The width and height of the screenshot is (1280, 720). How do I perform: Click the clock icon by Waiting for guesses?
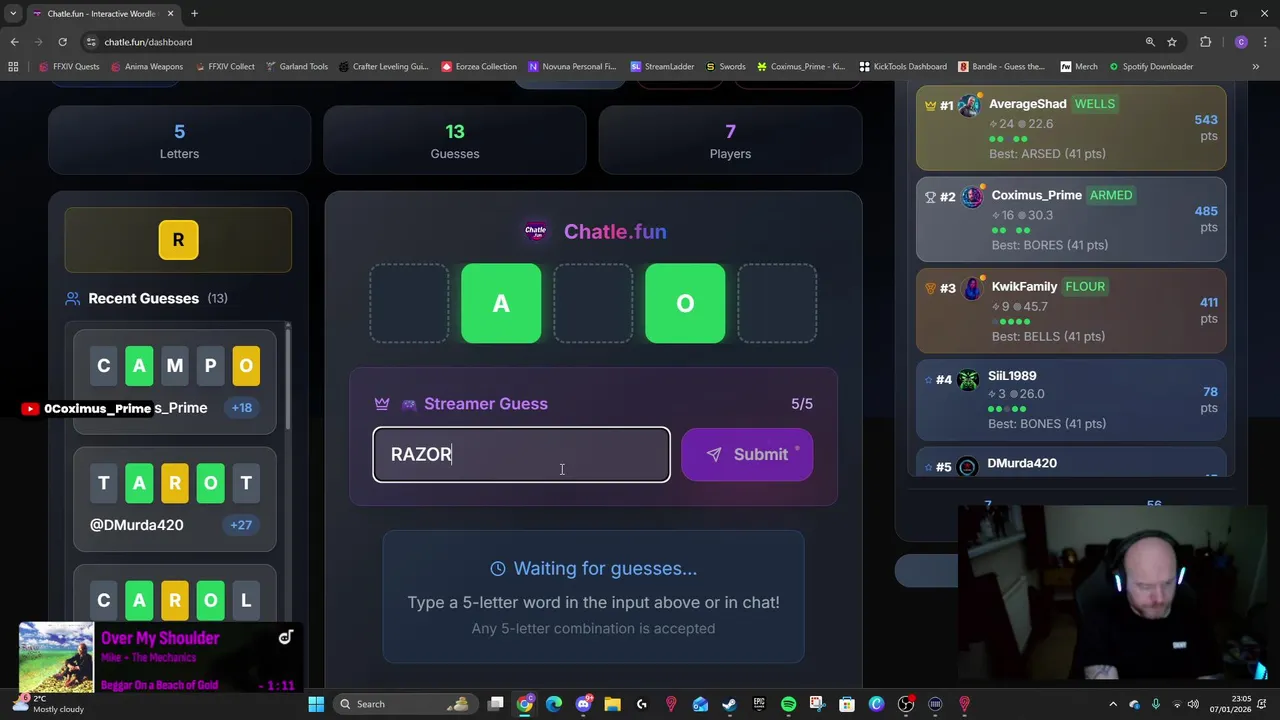(x=498, y=568)
